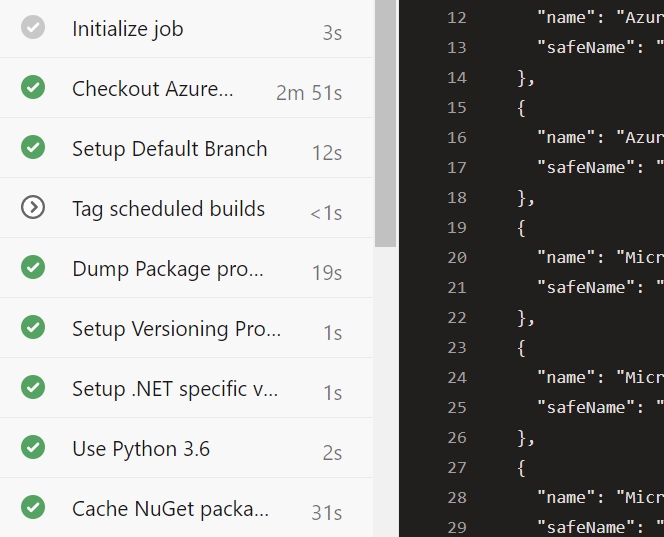Click the opening brace on log line 15

[521, 107]
